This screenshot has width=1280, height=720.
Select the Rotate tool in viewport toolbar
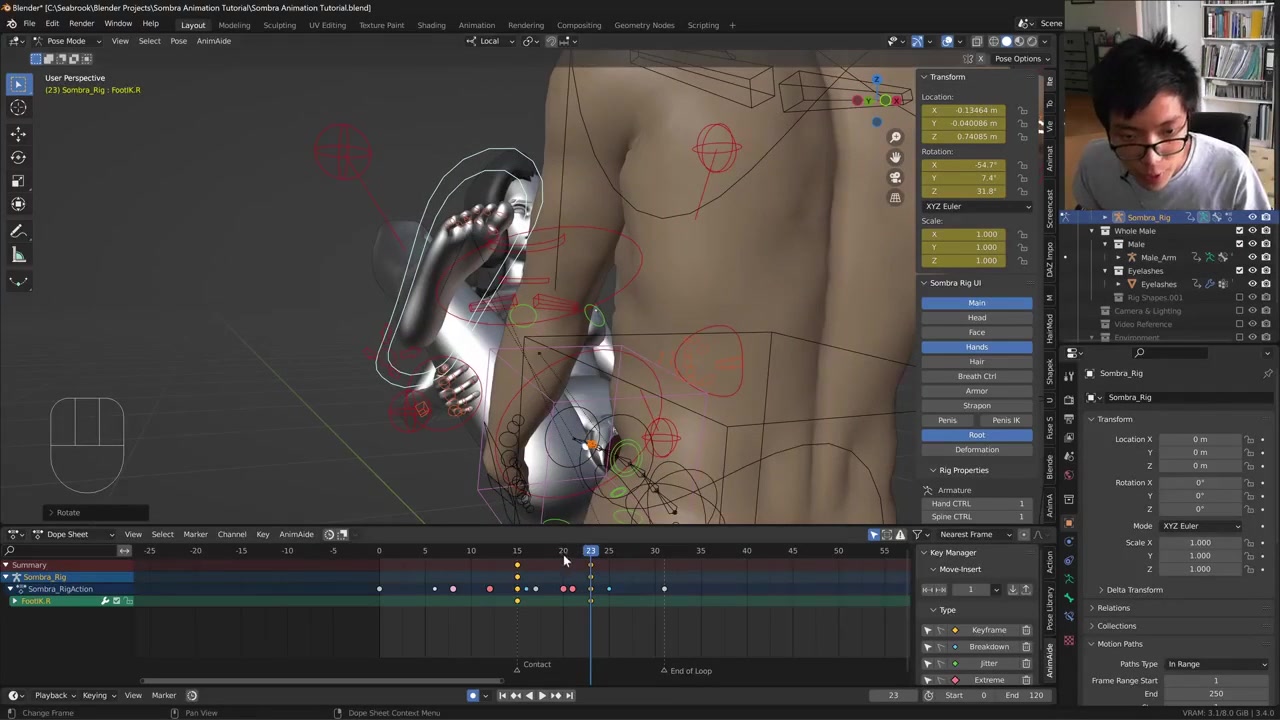[18, 157]
